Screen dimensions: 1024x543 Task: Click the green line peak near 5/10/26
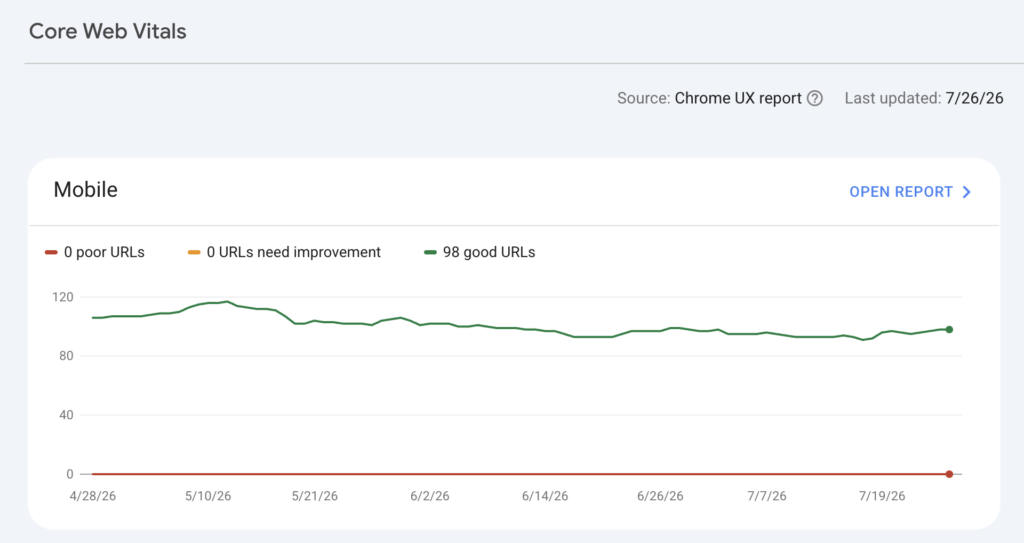pos(227,301)
